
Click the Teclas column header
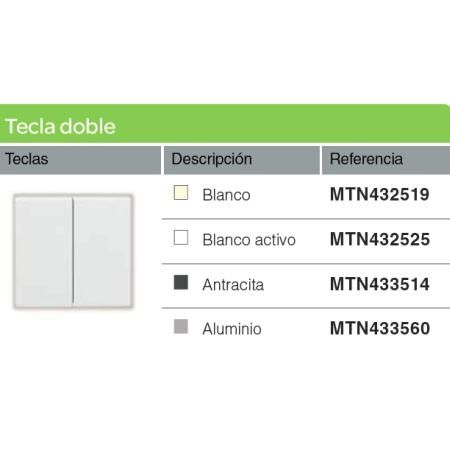click(80, 160)
